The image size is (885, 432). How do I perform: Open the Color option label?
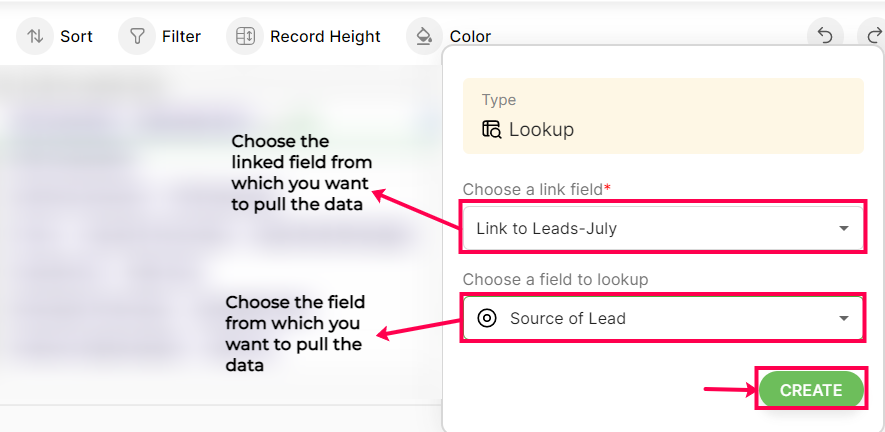[470, 36]
